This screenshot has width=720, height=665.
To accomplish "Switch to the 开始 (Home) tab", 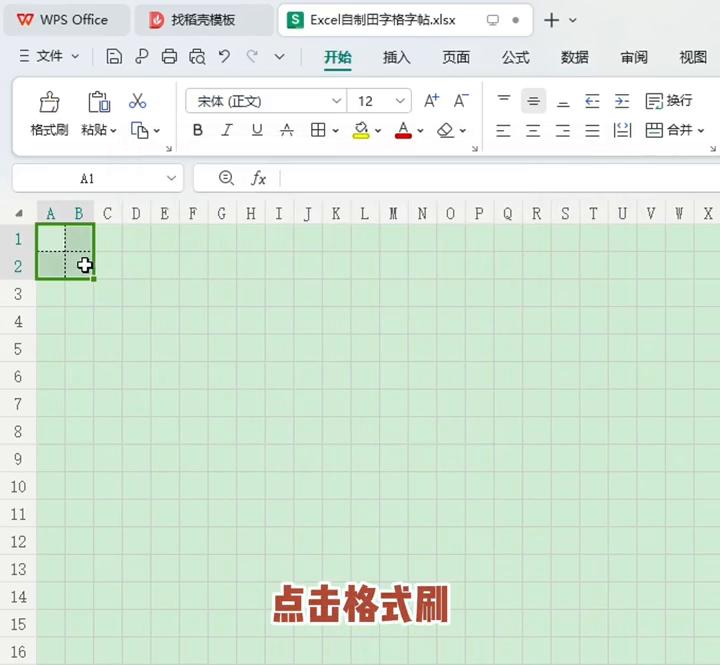I will pyautogui.click(x=338, y=57).
